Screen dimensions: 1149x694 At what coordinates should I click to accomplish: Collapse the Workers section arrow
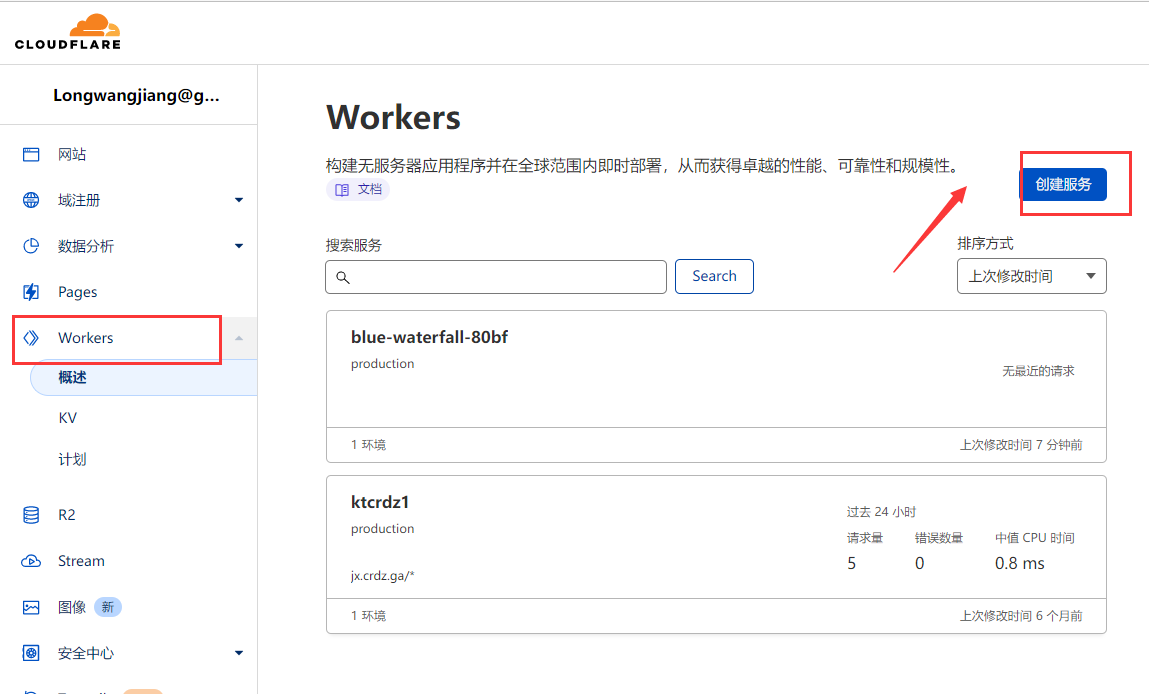point(238,338)
